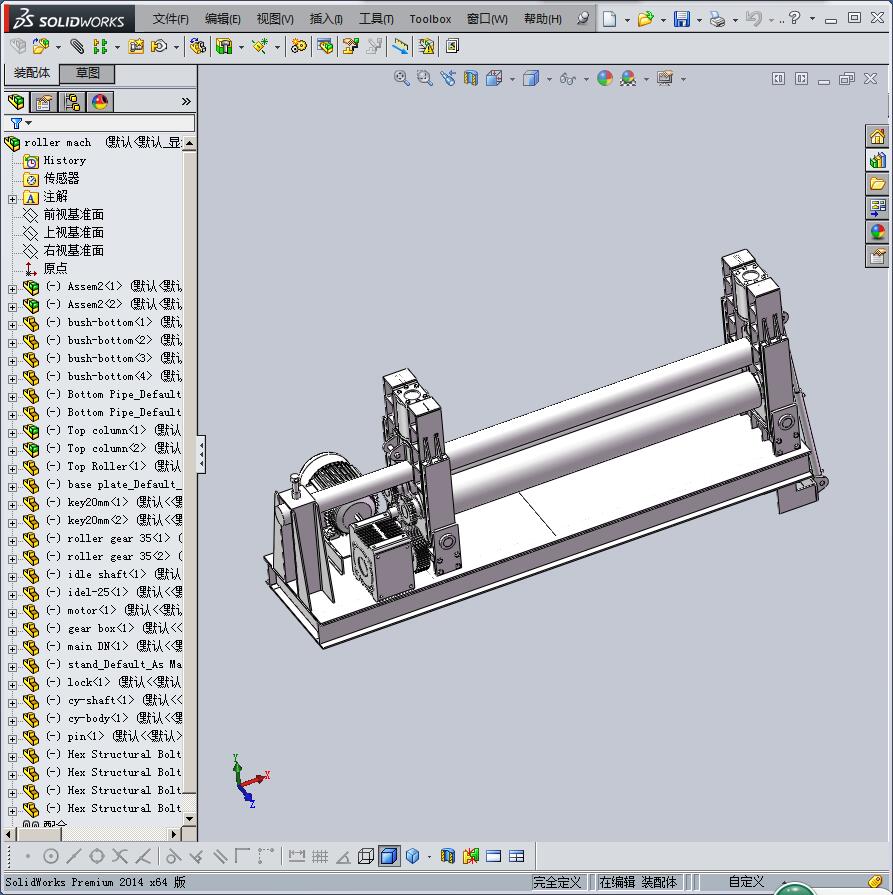Click the feature tree filter field
The image size is (893, 895).
point(99,123)
